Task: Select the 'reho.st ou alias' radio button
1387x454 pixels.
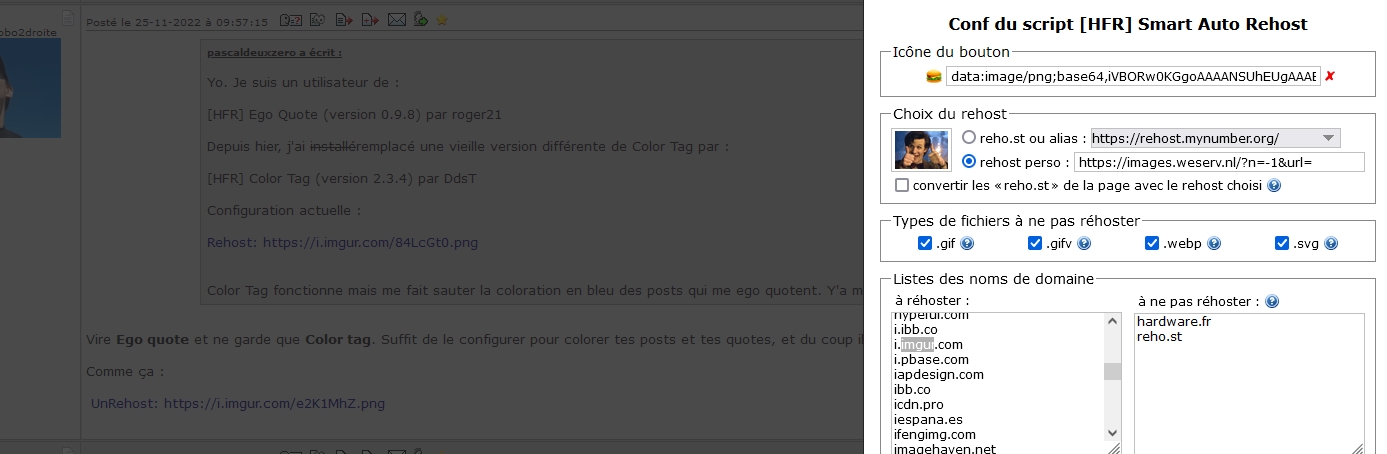Action: tap(969, 138)
